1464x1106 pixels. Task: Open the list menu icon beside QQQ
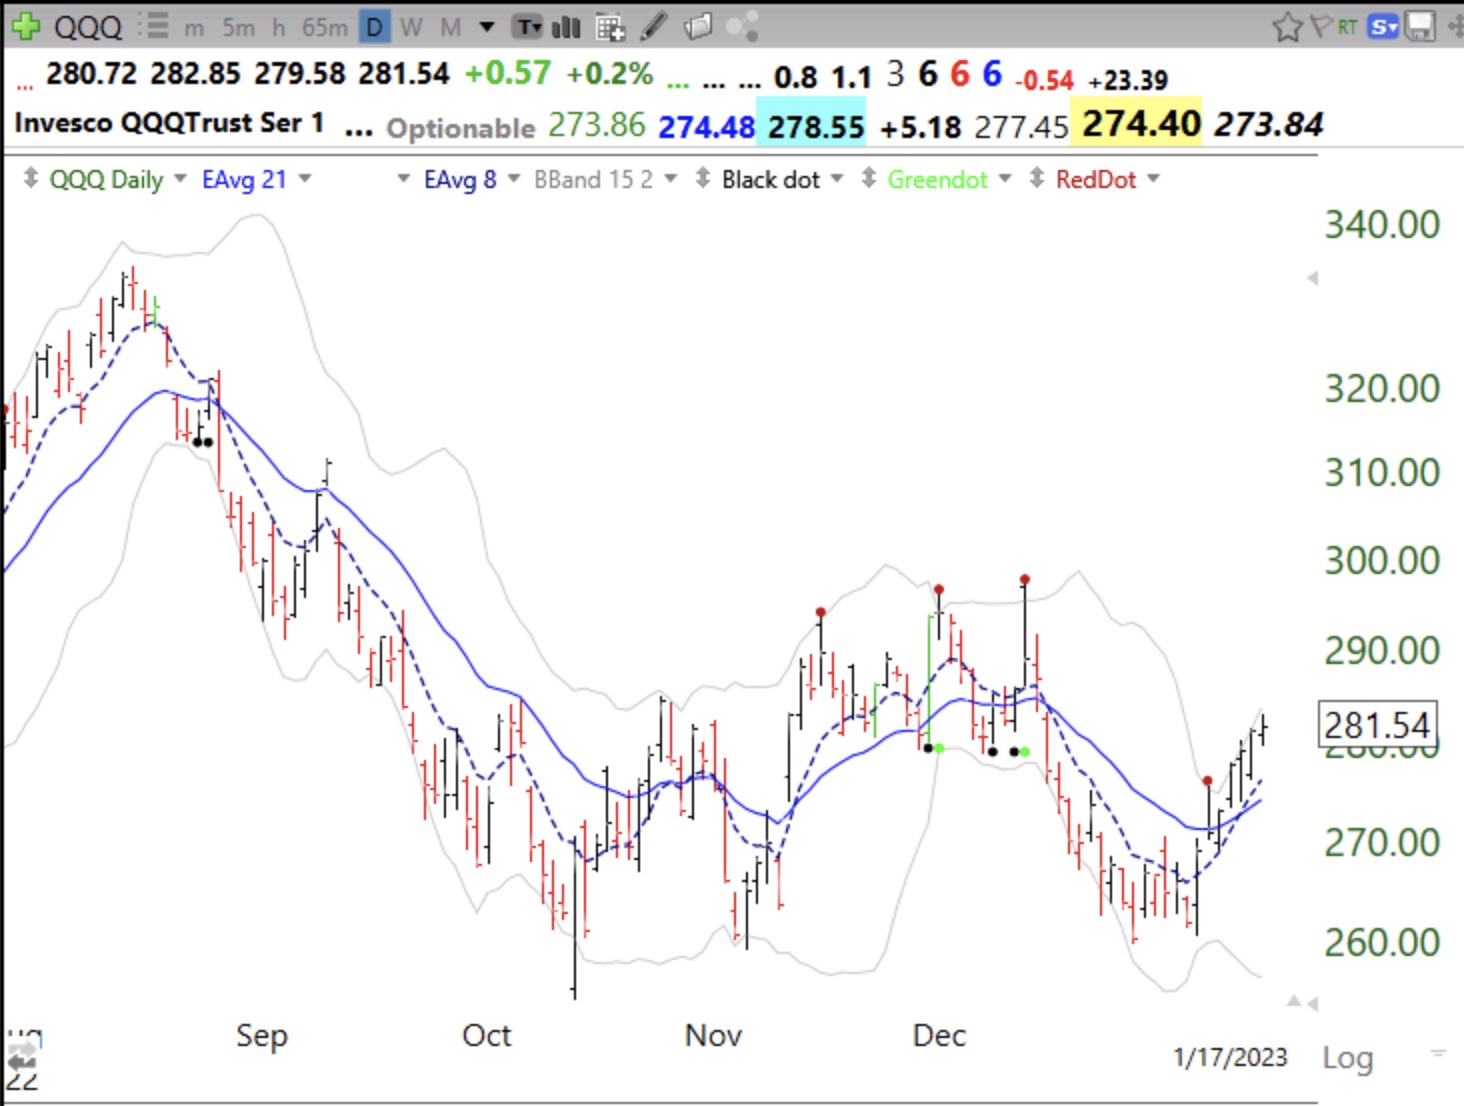click(x=153, y=26)
